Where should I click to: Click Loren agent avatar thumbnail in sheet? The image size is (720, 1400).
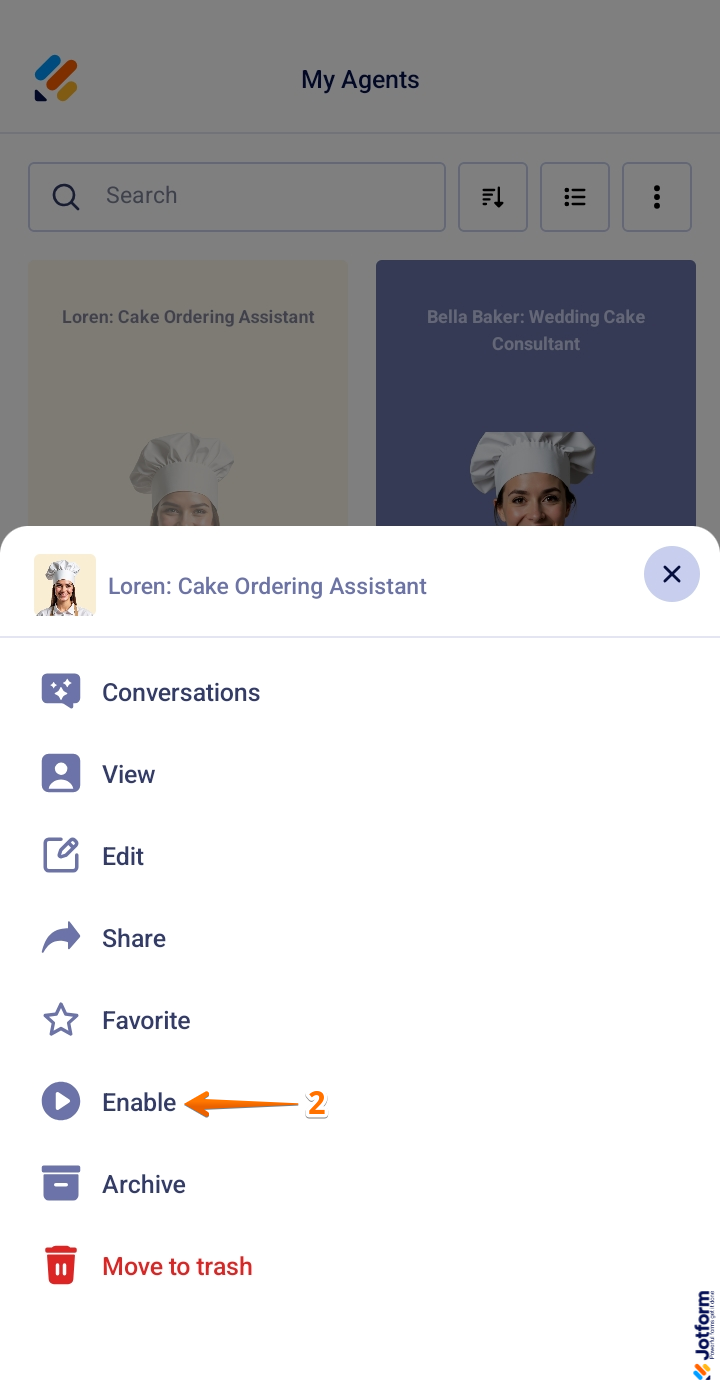(65, 585)
